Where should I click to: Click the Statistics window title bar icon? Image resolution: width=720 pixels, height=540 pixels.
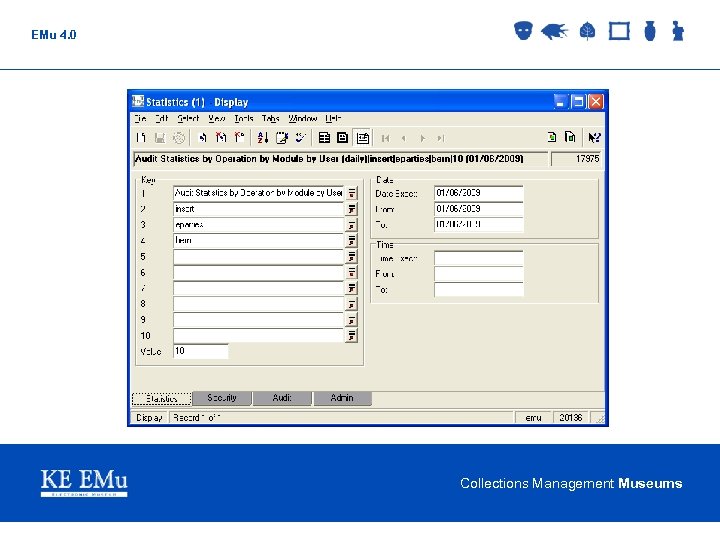pyautogui.click(x=138, y=101)
